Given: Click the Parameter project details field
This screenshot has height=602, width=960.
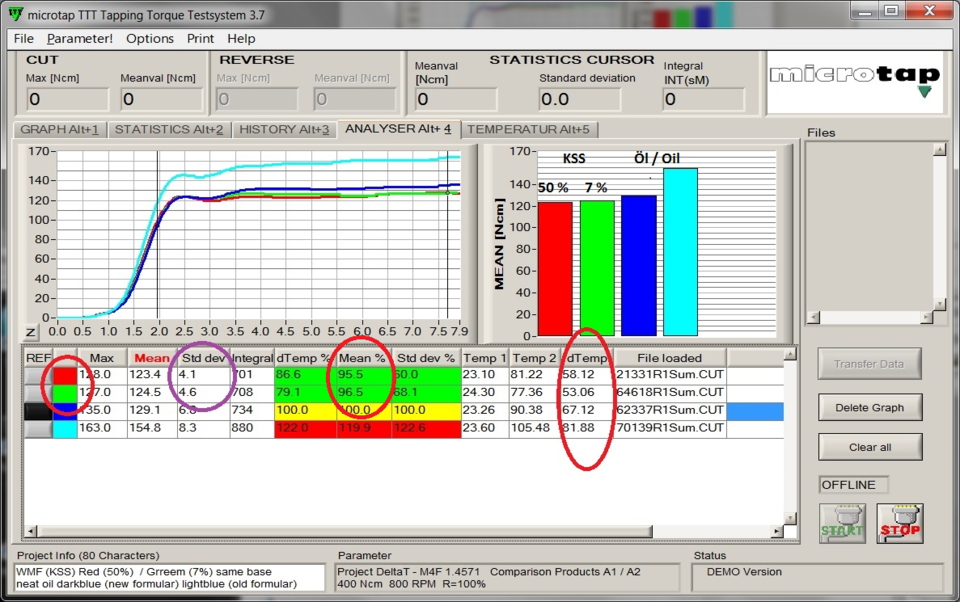Looking at the screenshot, I should pos(507,578).
